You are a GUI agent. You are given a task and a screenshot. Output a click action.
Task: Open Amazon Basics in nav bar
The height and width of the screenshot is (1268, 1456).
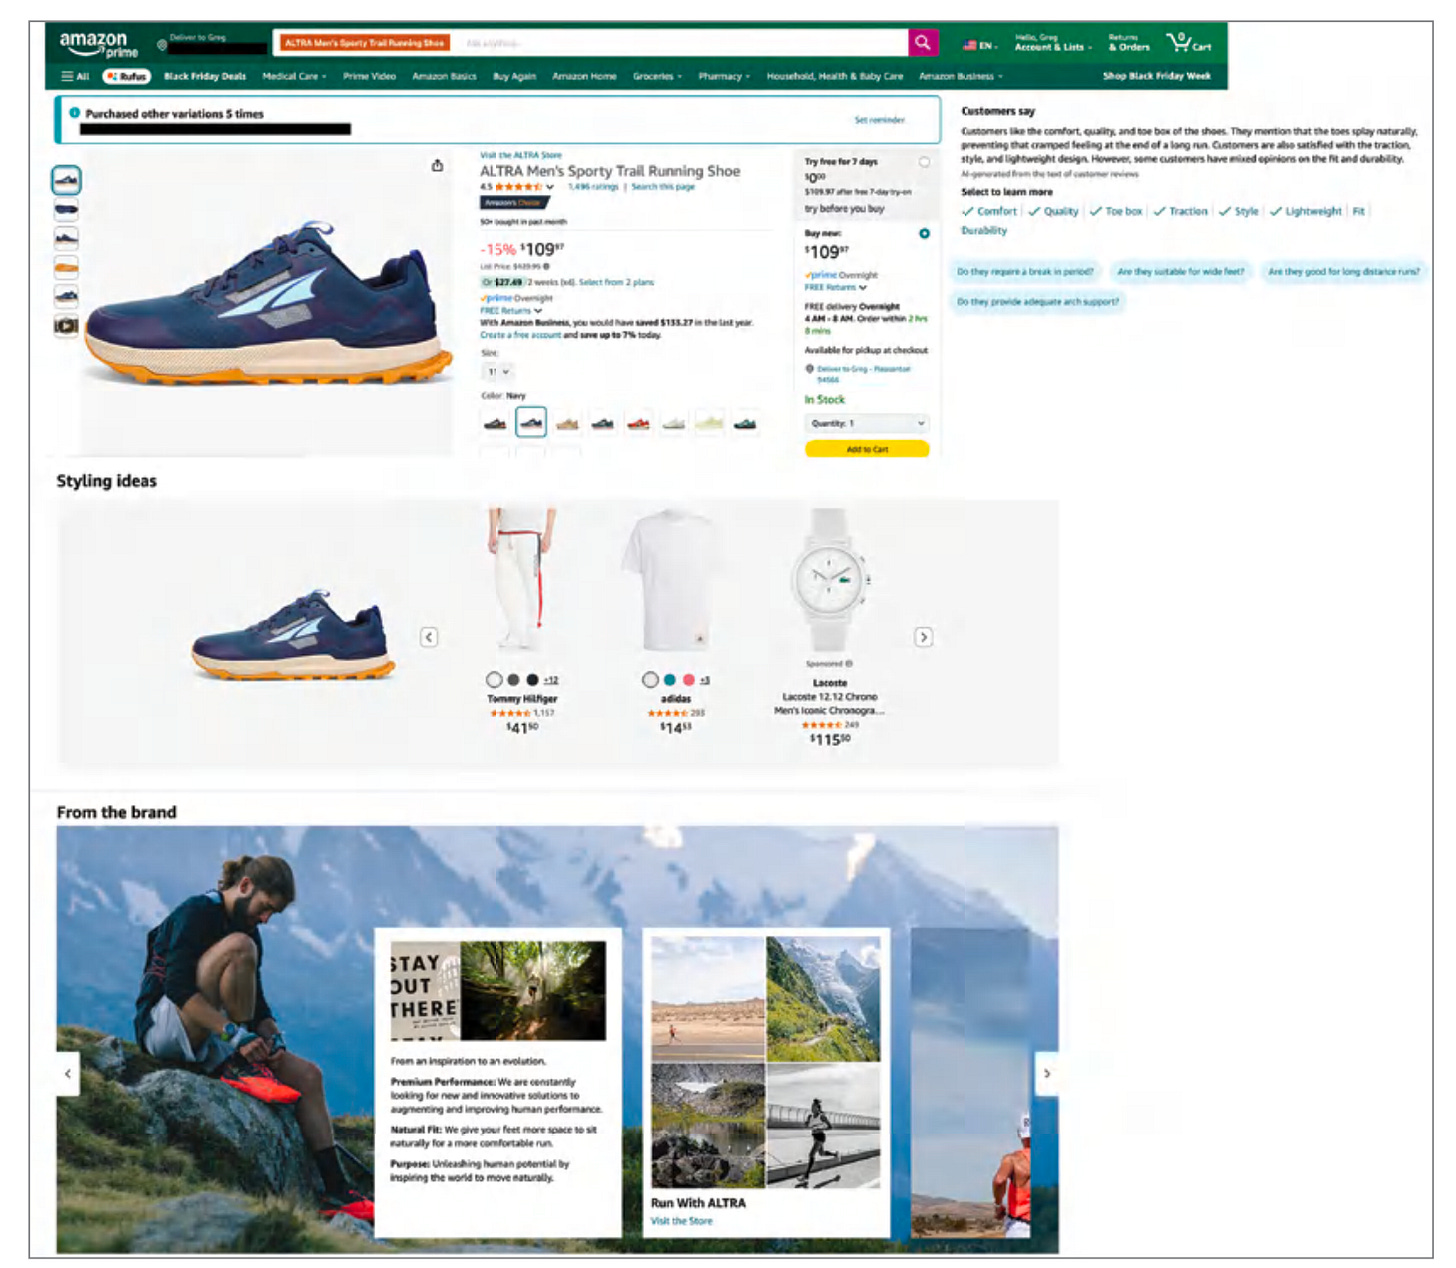pos(444,76)
